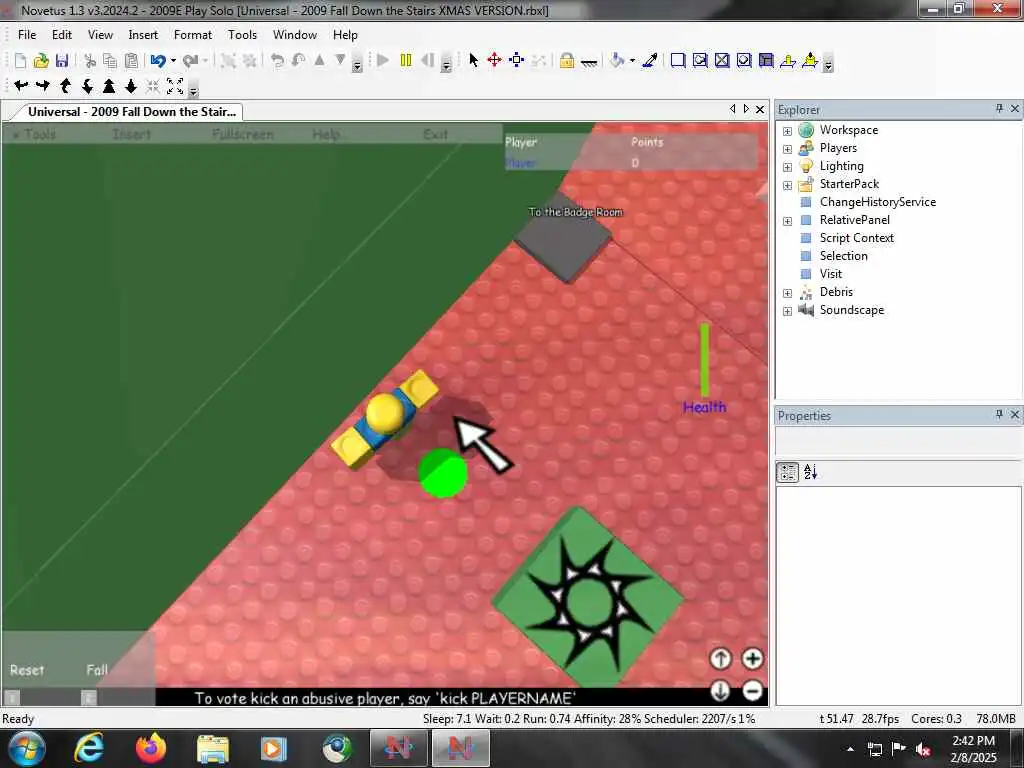Click the Copy icon in toolbar

point(110,61)
